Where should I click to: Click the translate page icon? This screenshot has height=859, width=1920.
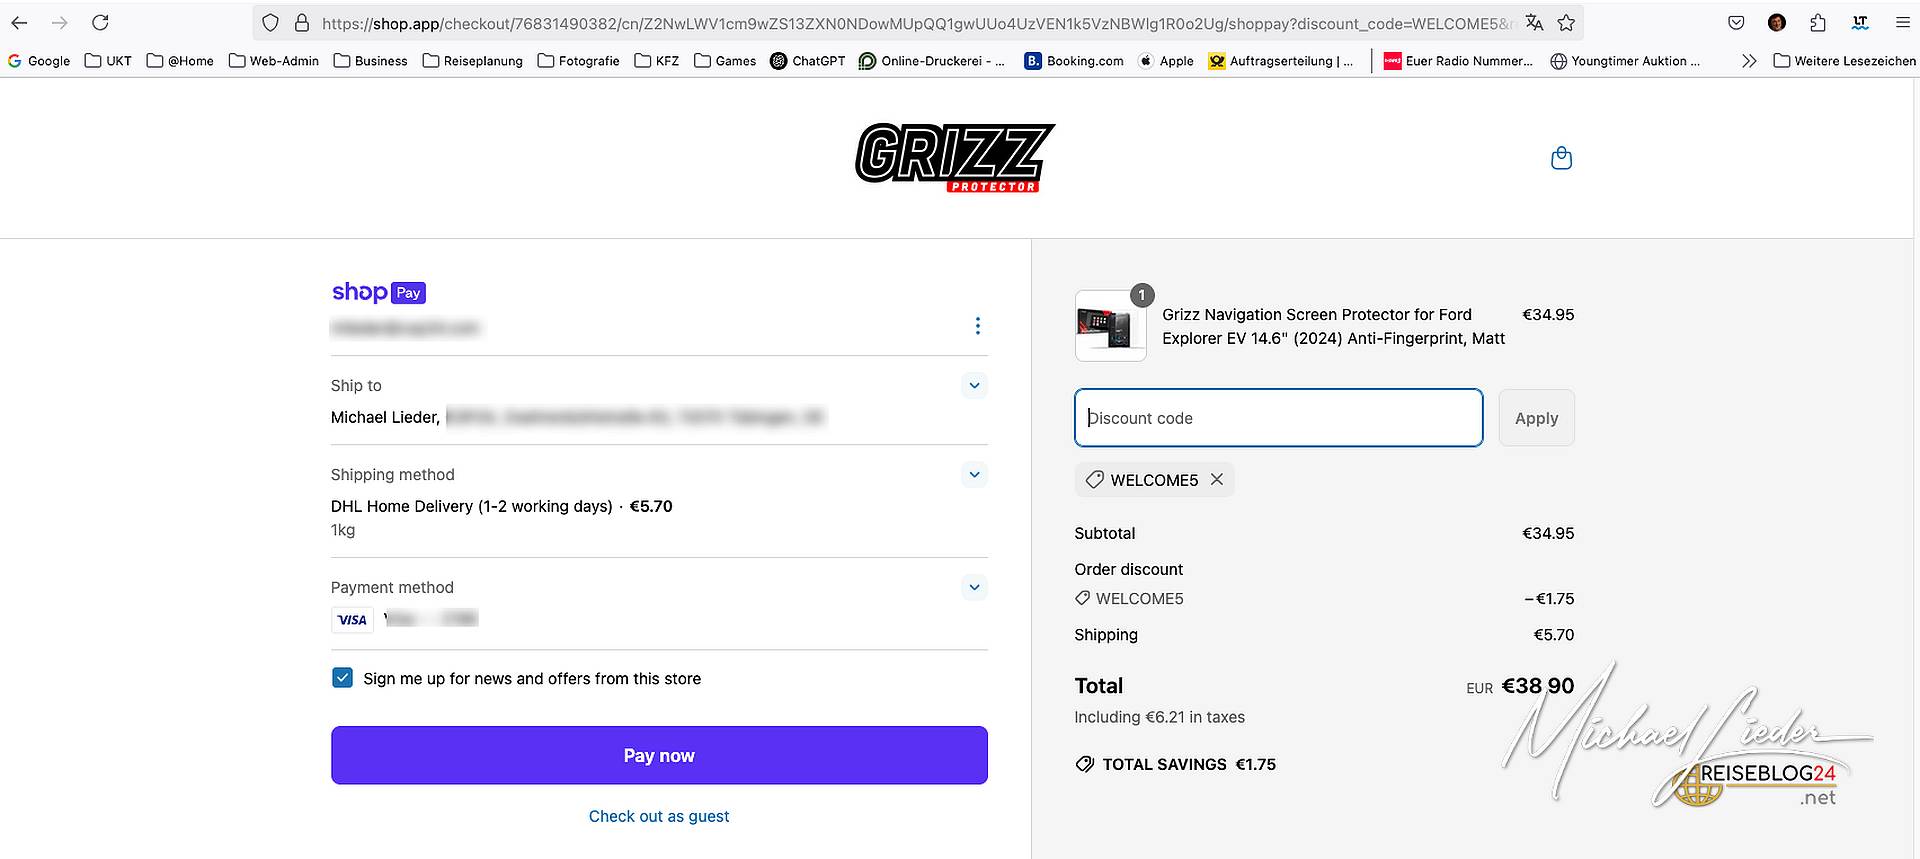(1534, 23)
